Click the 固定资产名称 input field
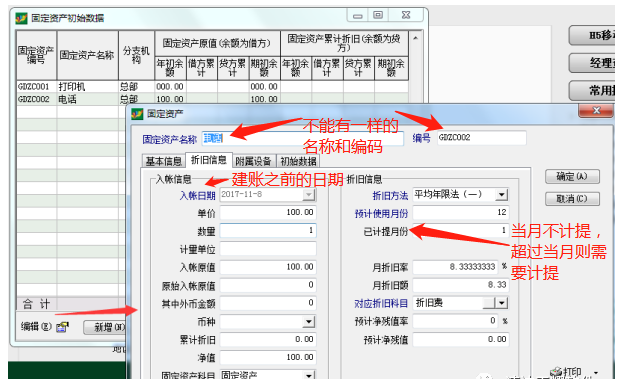This screenshot has width=619, height=379. pyautogui.click(x=302, y=138)
